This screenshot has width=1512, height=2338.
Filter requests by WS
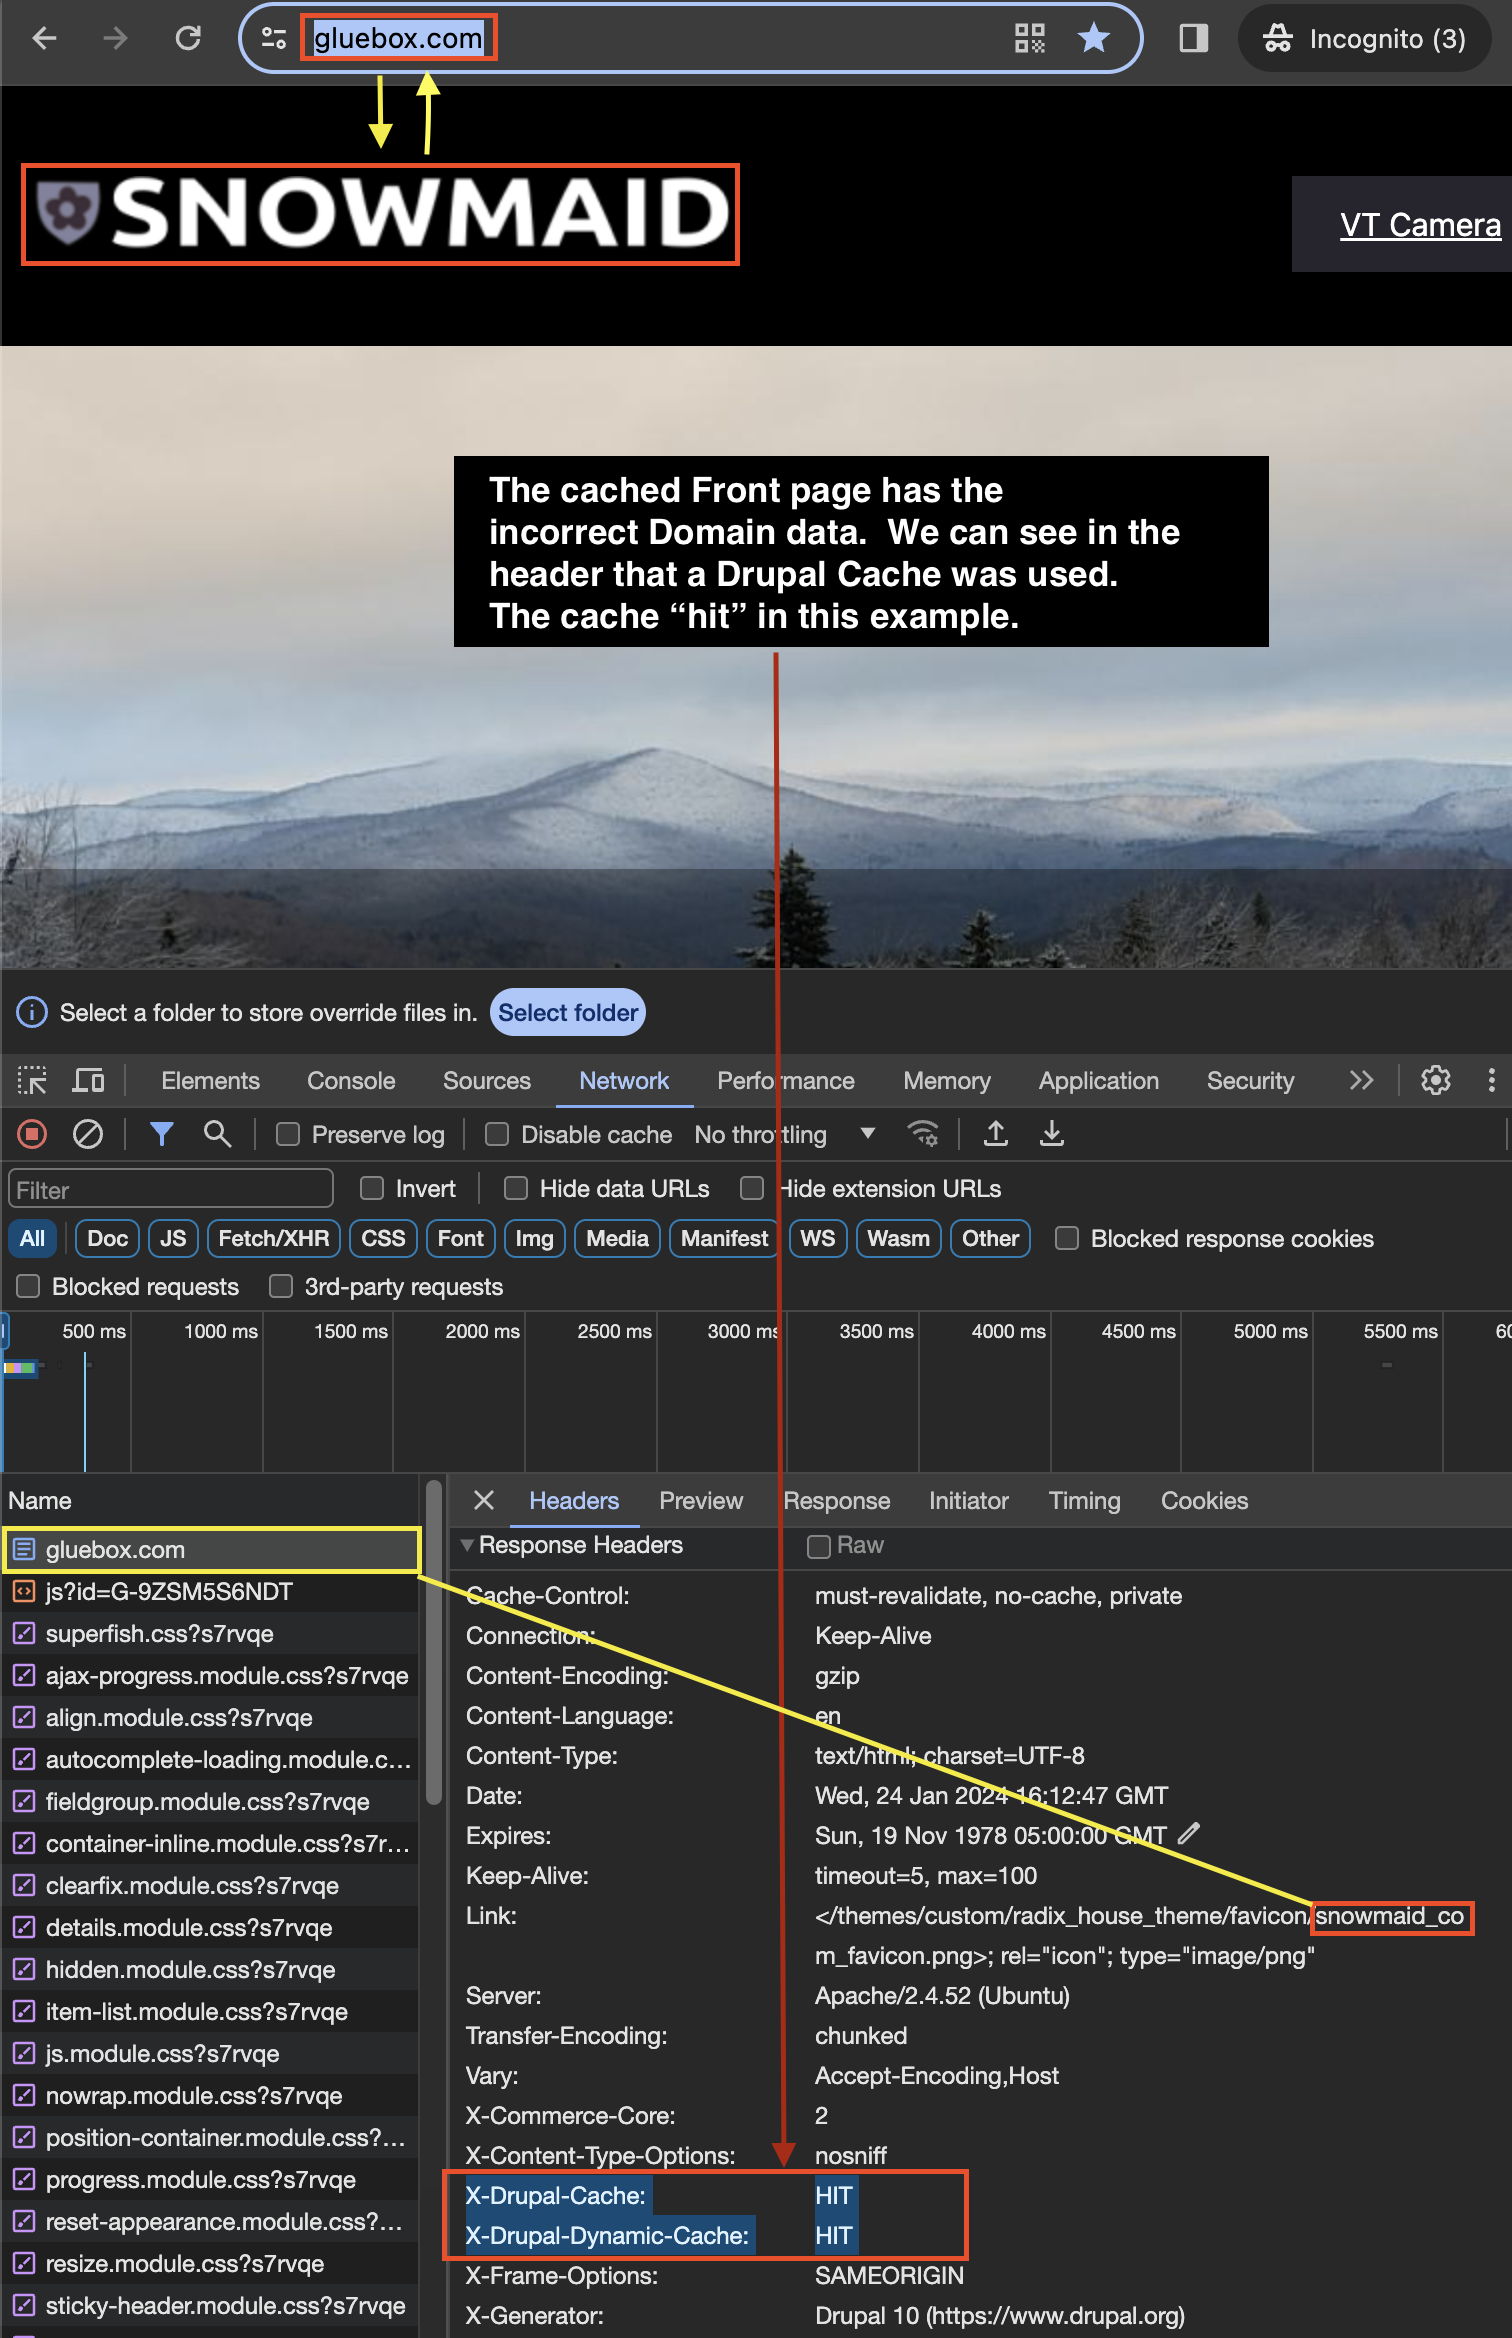(x=817, y=1238)
